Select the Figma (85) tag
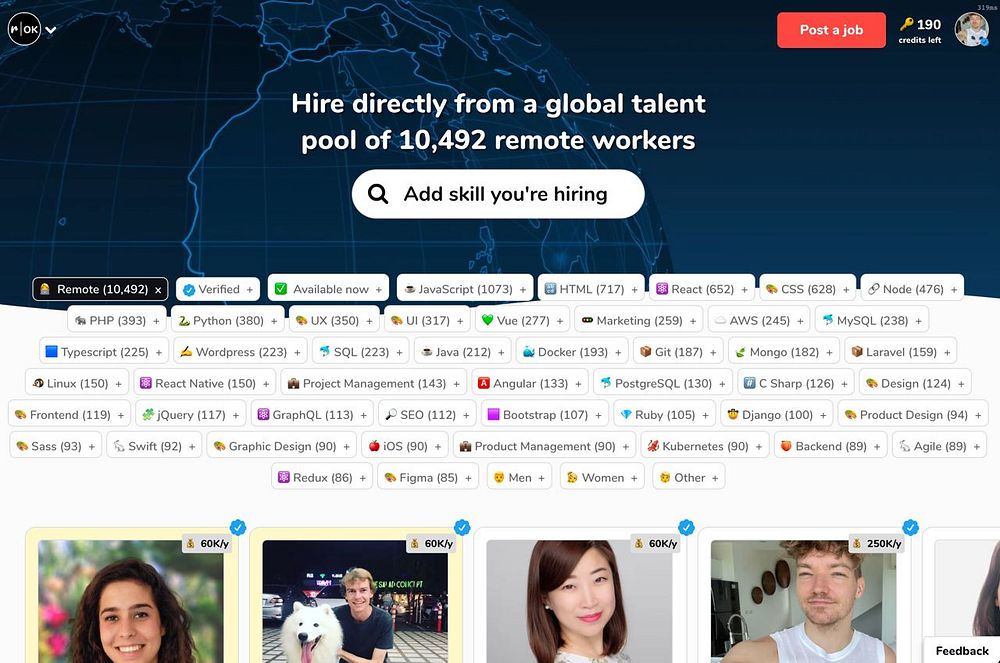The height and width of the screenshot is (663, 1000). [x=428, y=477]
